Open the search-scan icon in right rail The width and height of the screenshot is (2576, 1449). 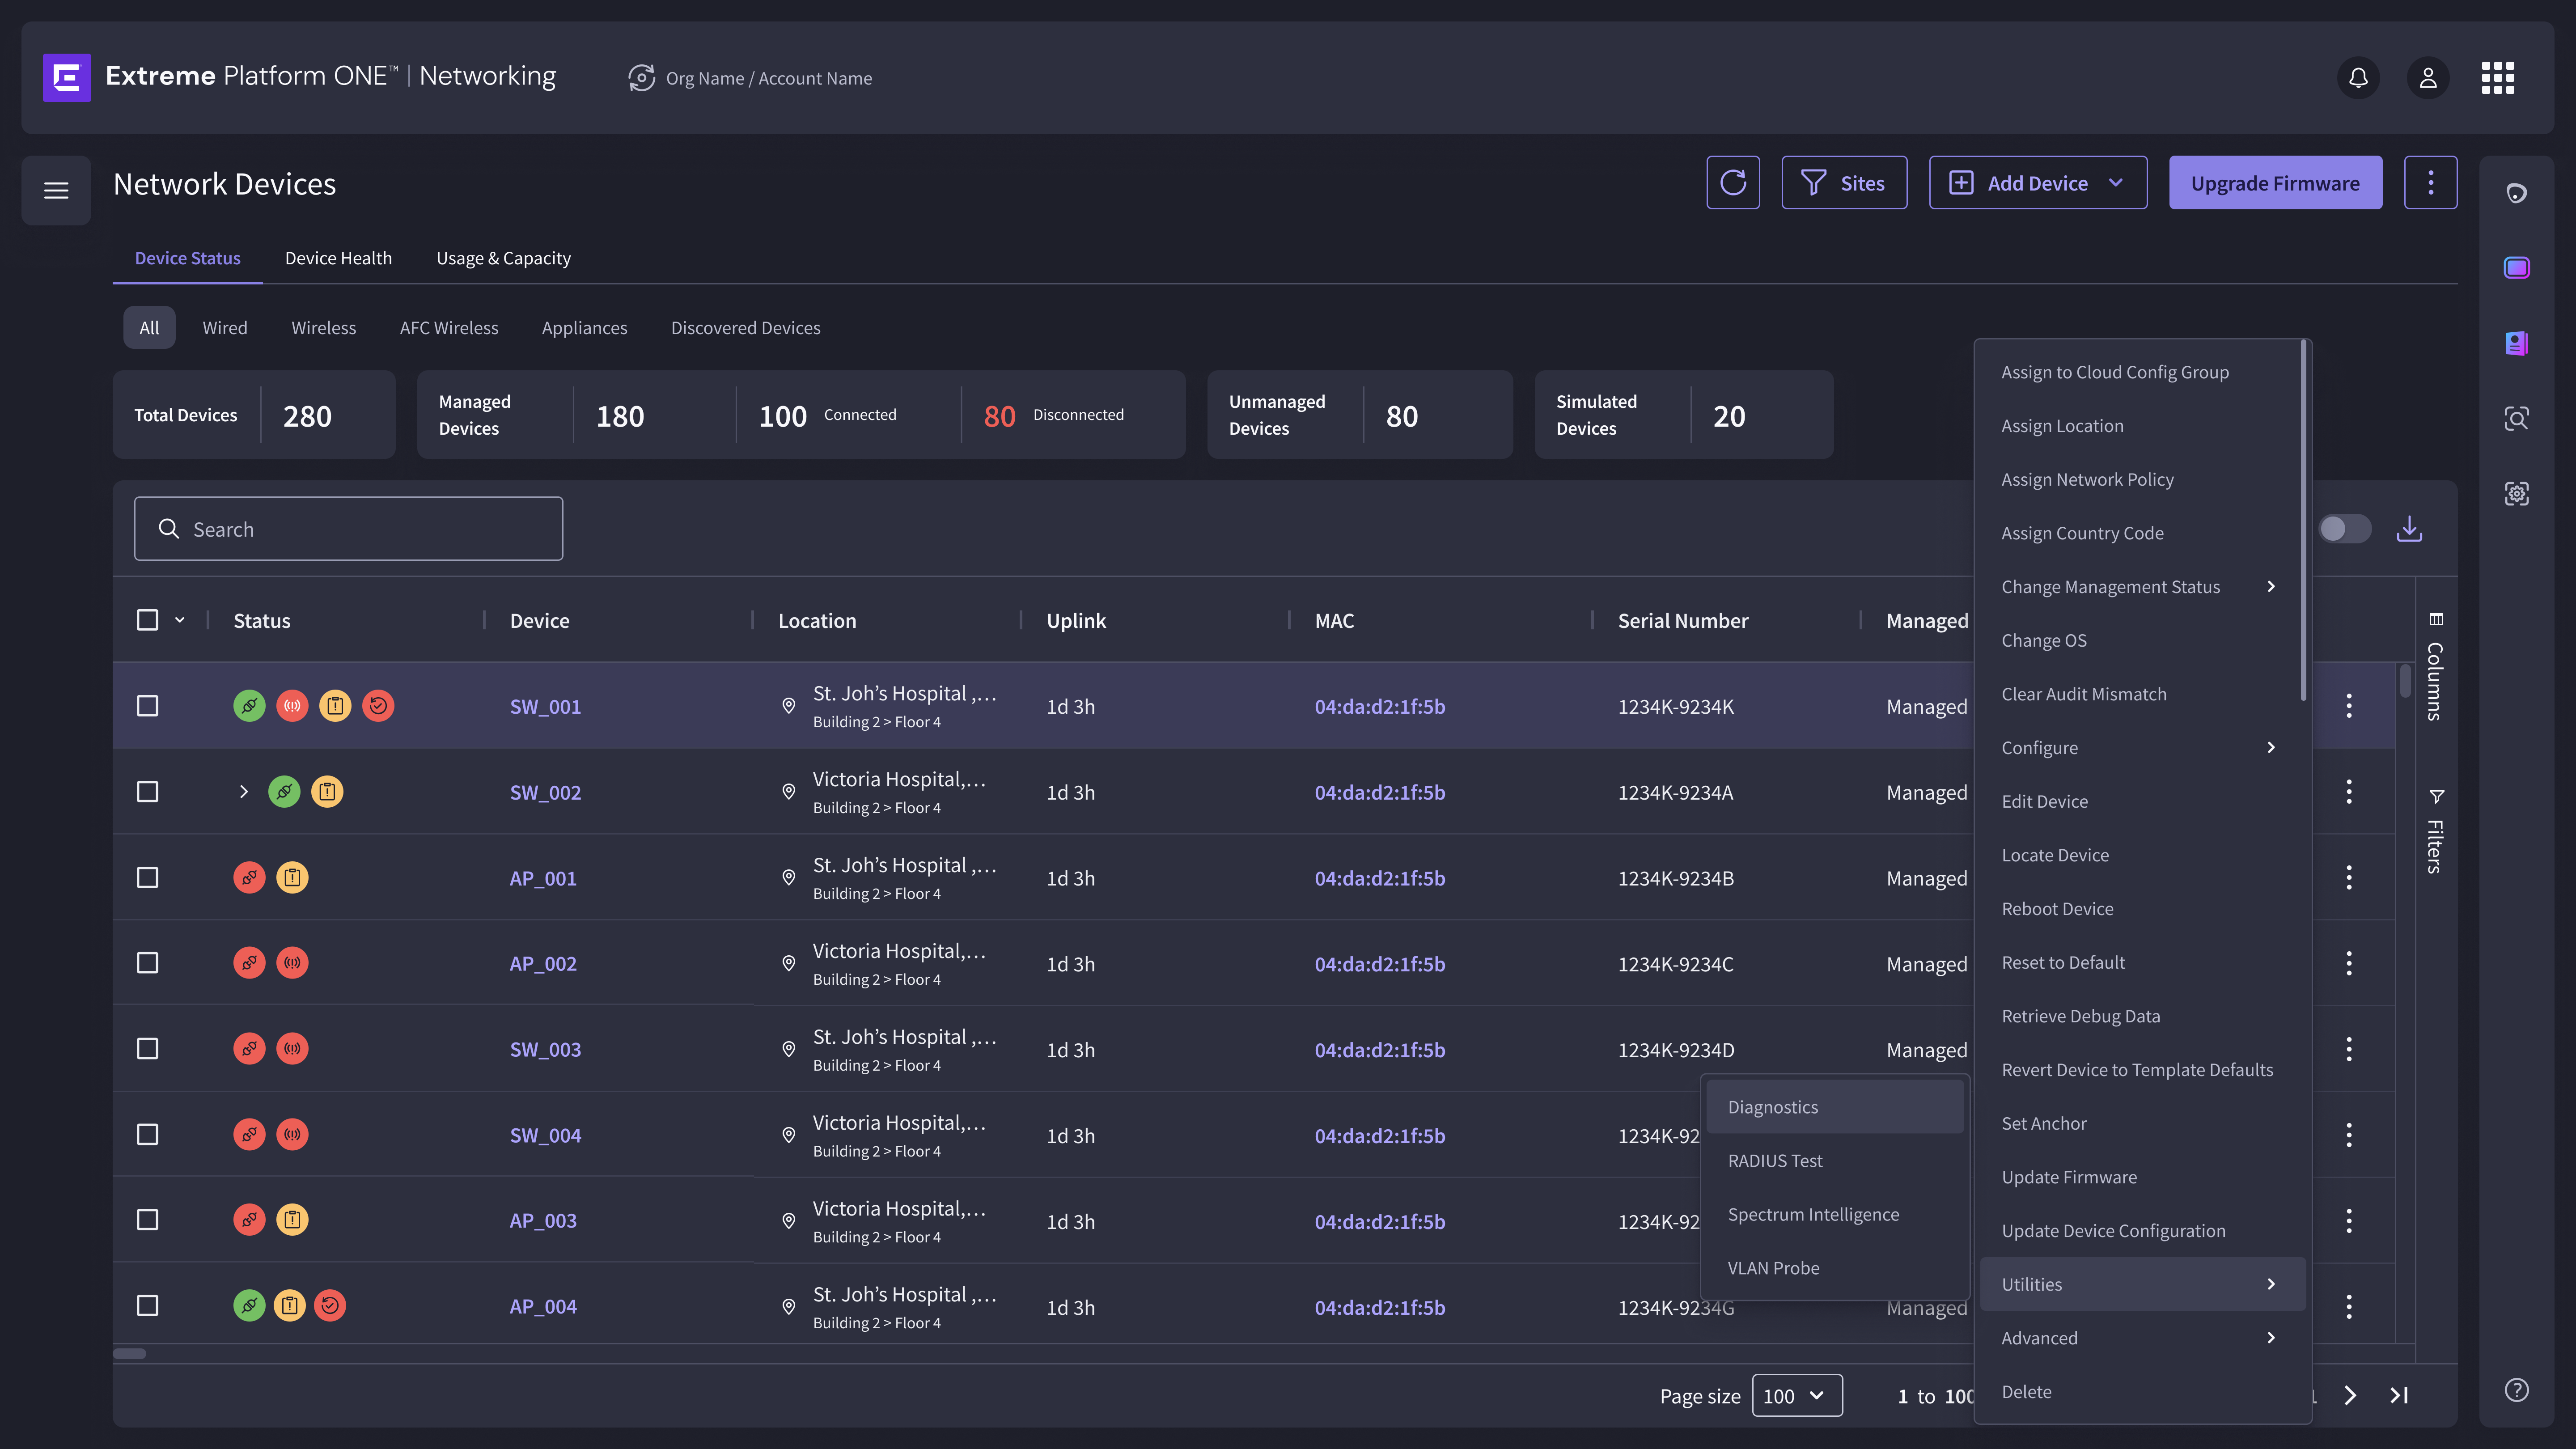(2516, 418)
